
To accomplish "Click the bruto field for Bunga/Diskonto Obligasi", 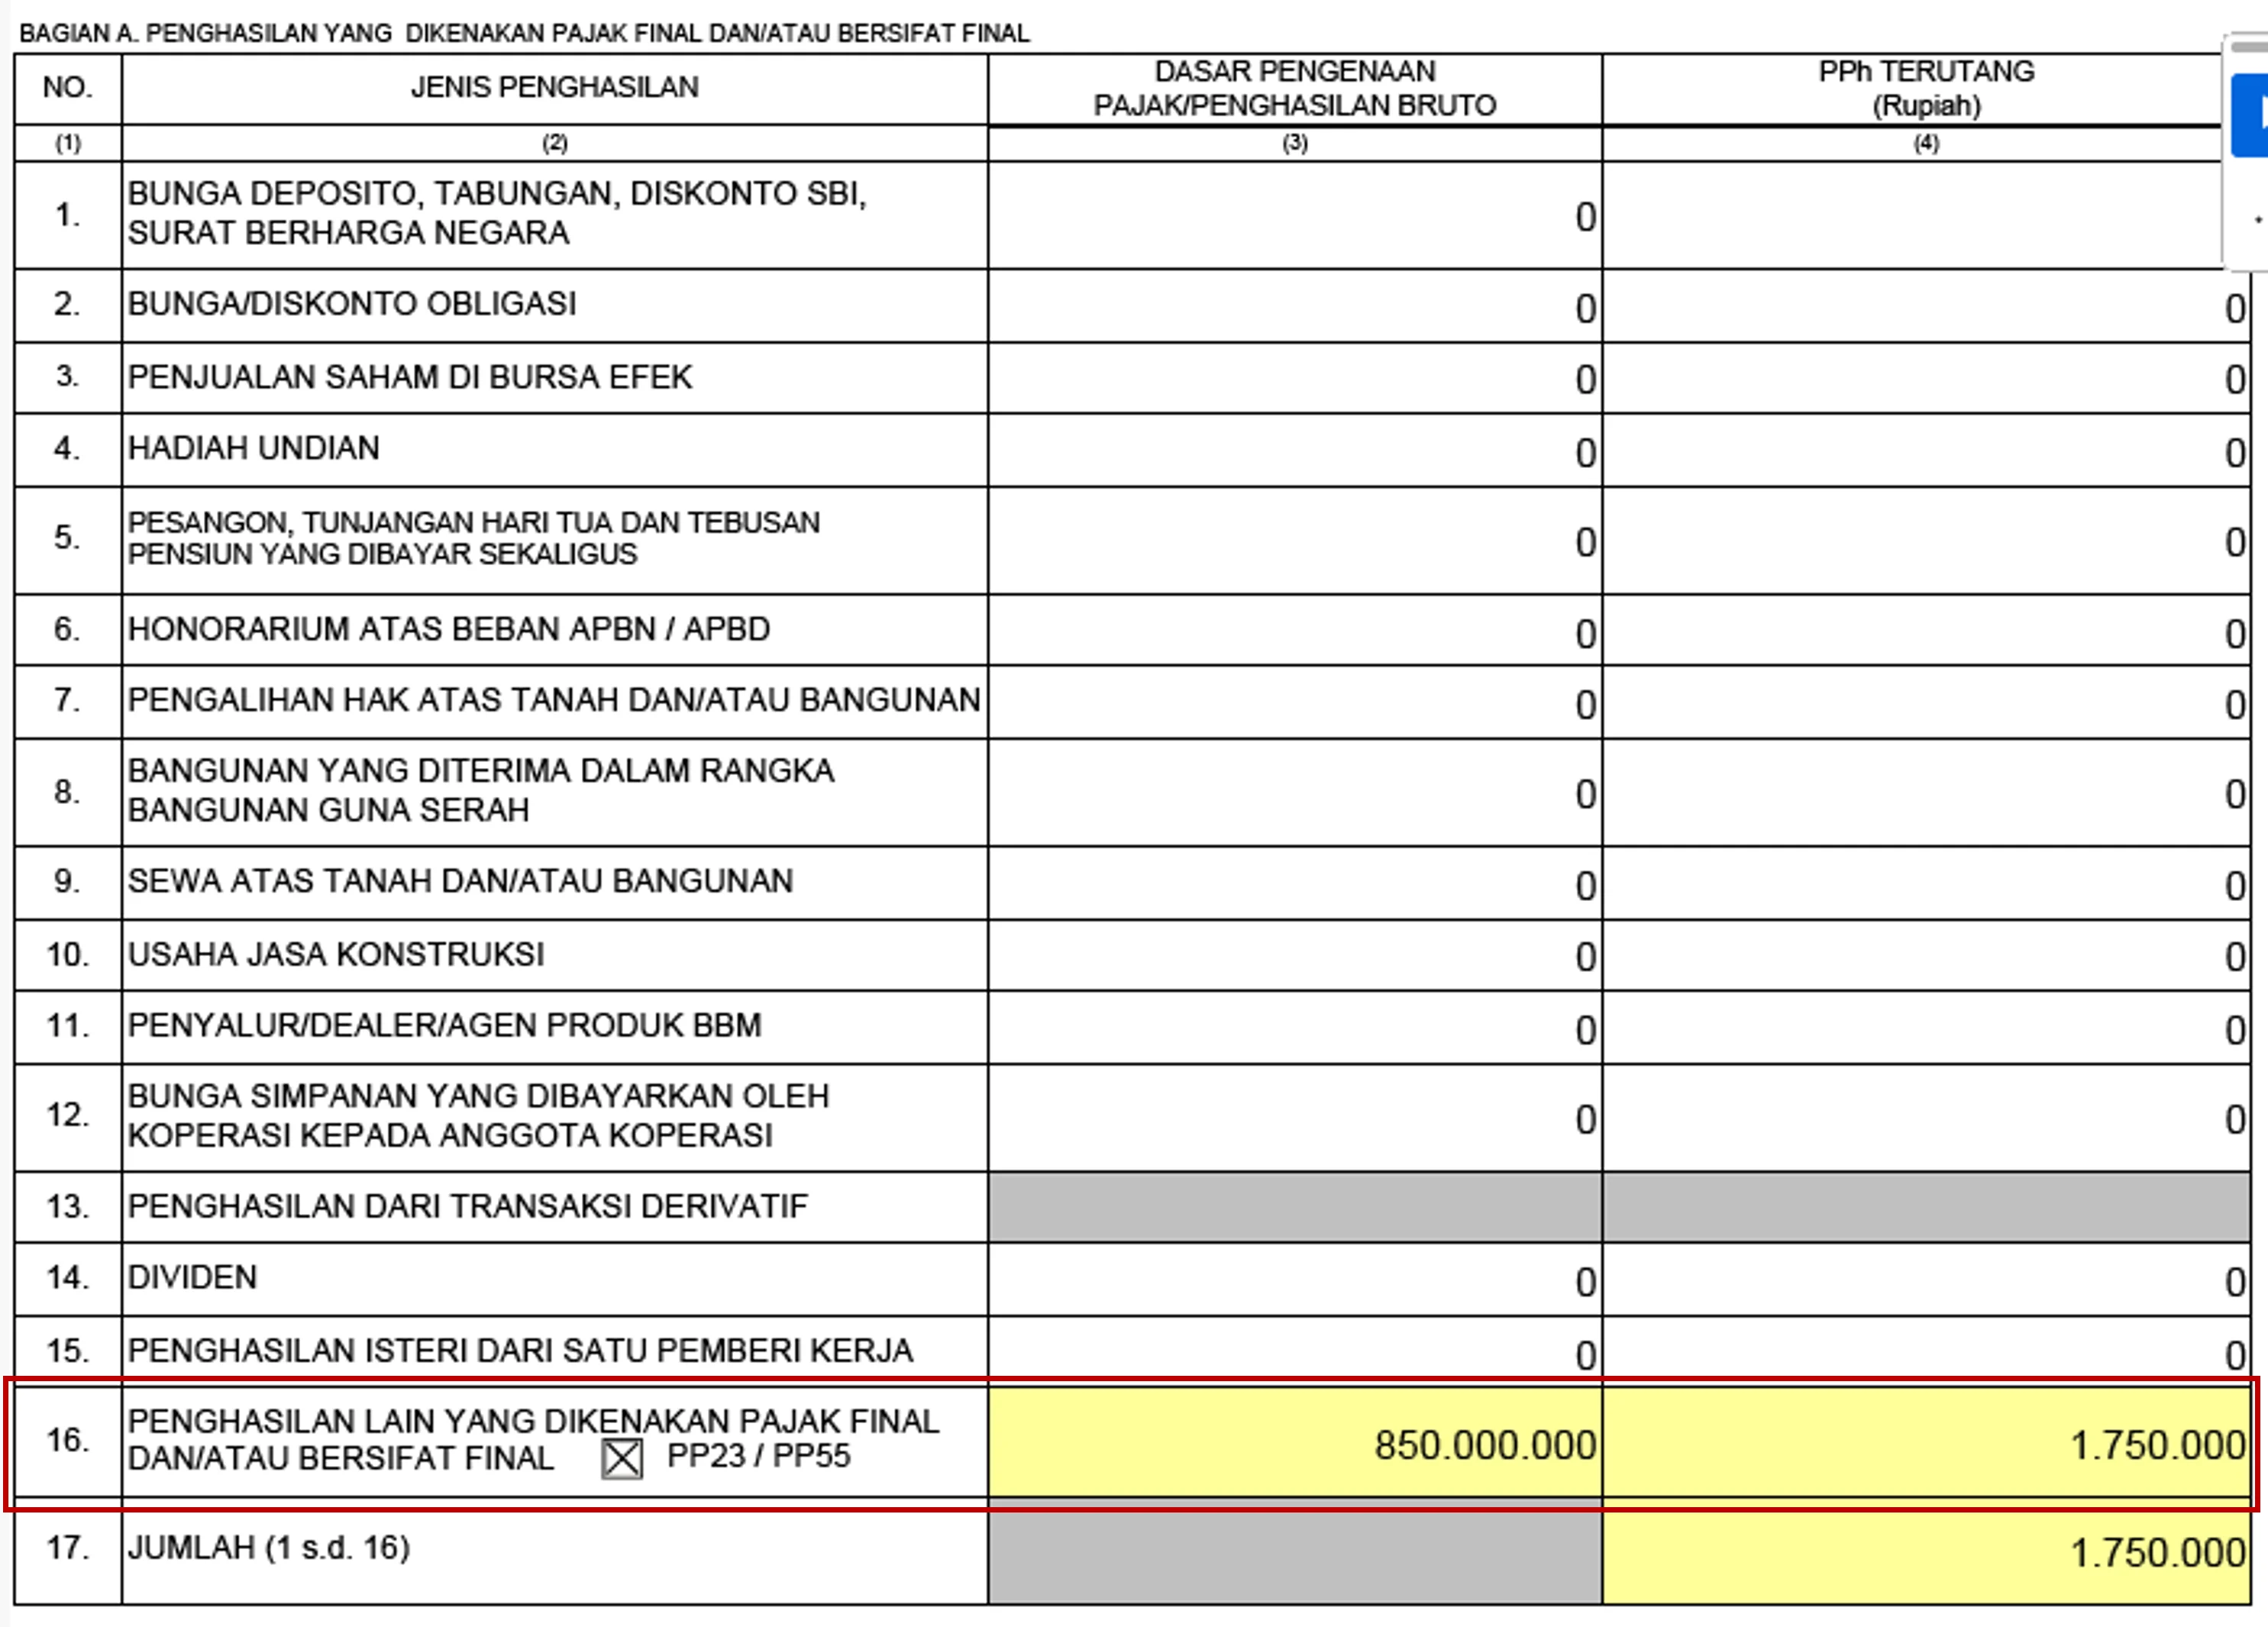I will click(x=1295, y=306).
